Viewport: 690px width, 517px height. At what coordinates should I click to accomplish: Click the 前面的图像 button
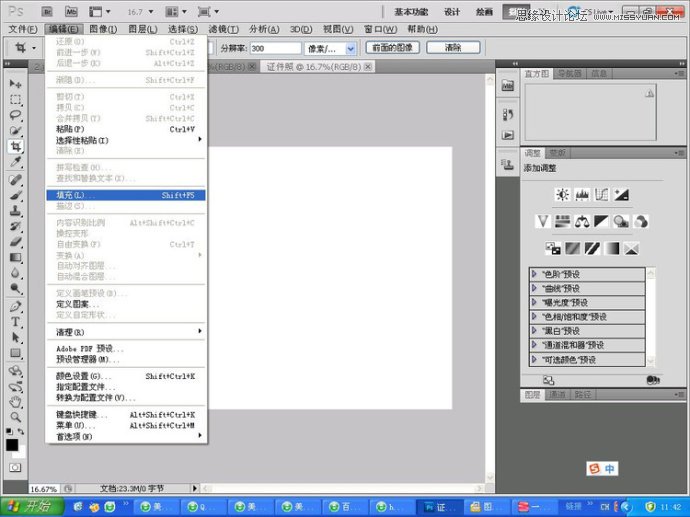point(392,48)
